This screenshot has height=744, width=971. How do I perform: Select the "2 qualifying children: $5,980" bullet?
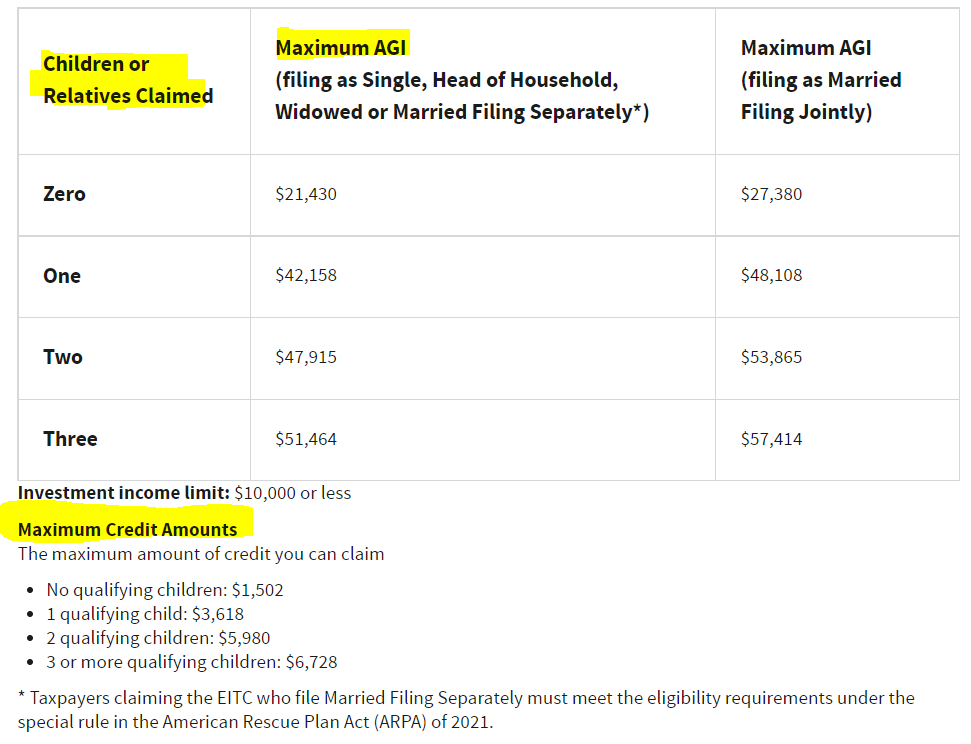coord(158,638)
